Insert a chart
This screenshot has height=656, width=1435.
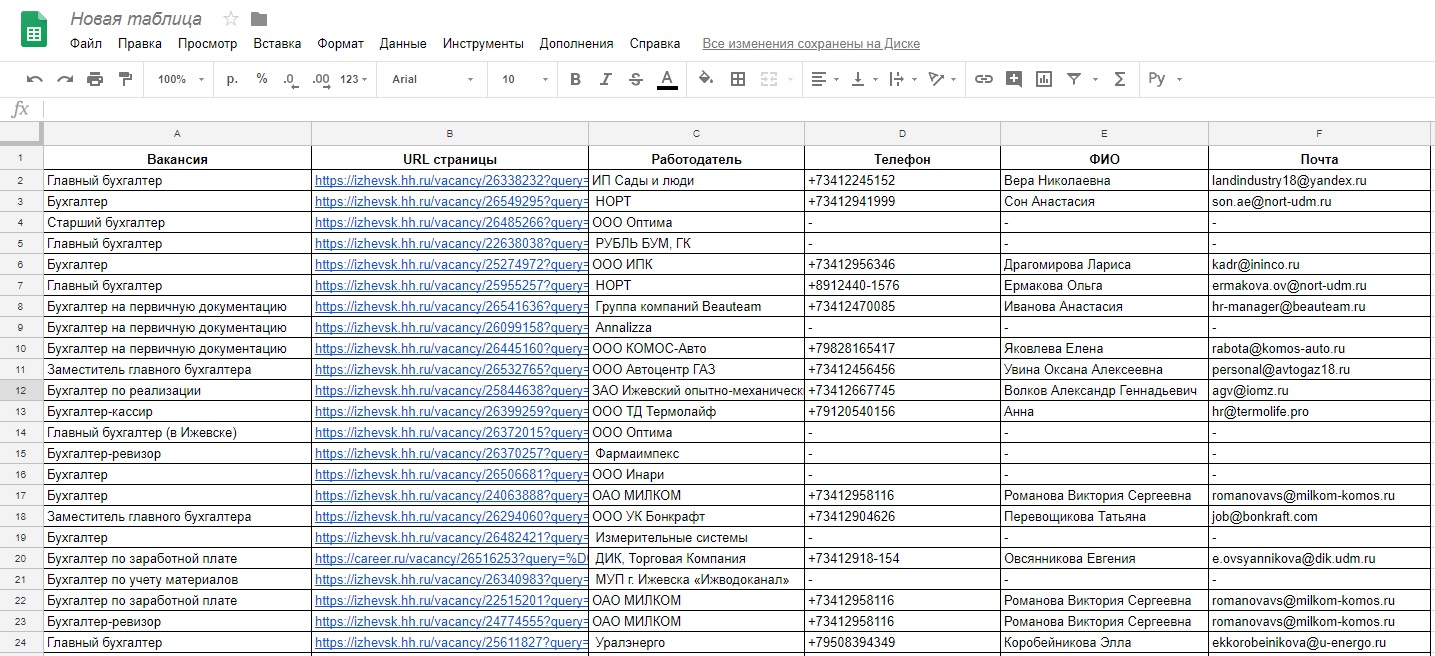1044,79
